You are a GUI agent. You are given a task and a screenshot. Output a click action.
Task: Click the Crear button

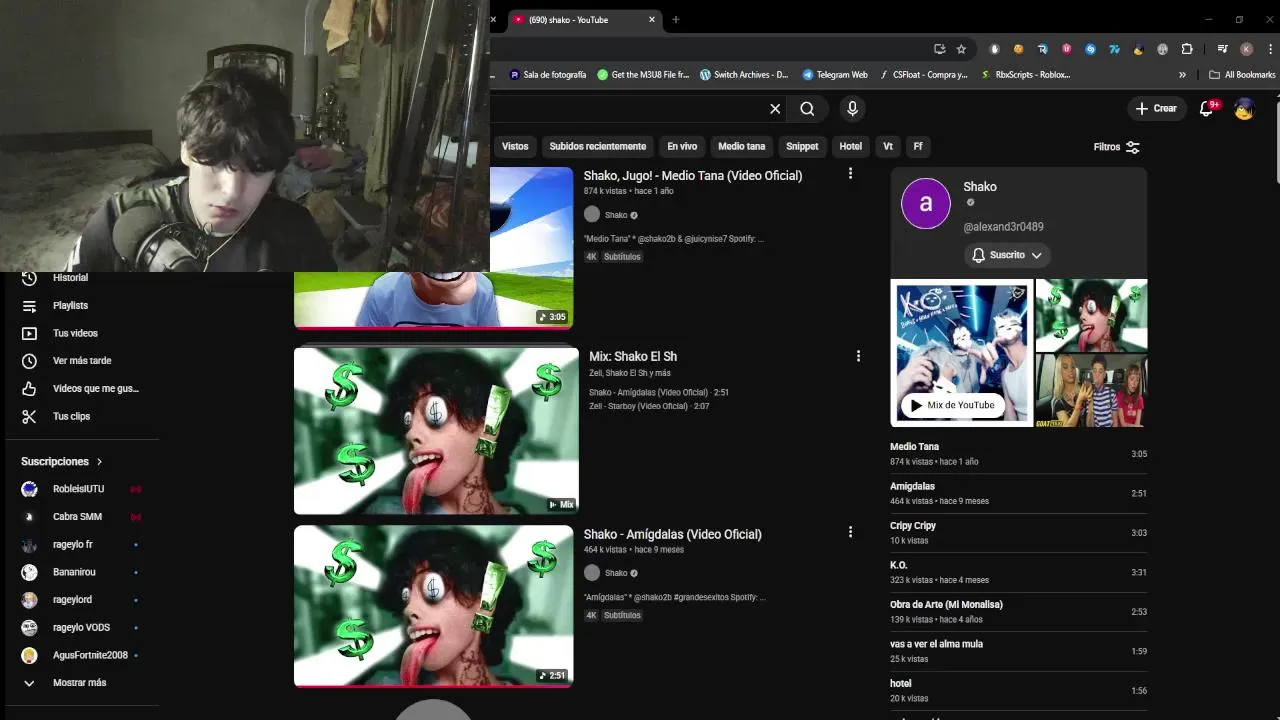point(1157,109)
